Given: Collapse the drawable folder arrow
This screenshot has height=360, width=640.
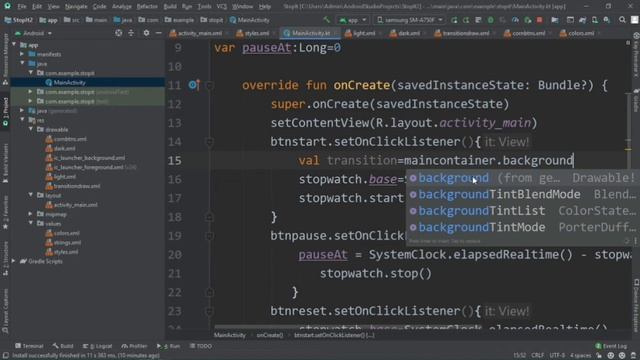Looking at the screenshot, I should (x=31, y=129).
